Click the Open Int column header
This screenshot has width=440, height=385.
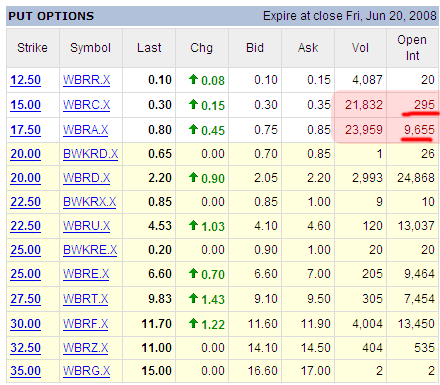point(412,48)
